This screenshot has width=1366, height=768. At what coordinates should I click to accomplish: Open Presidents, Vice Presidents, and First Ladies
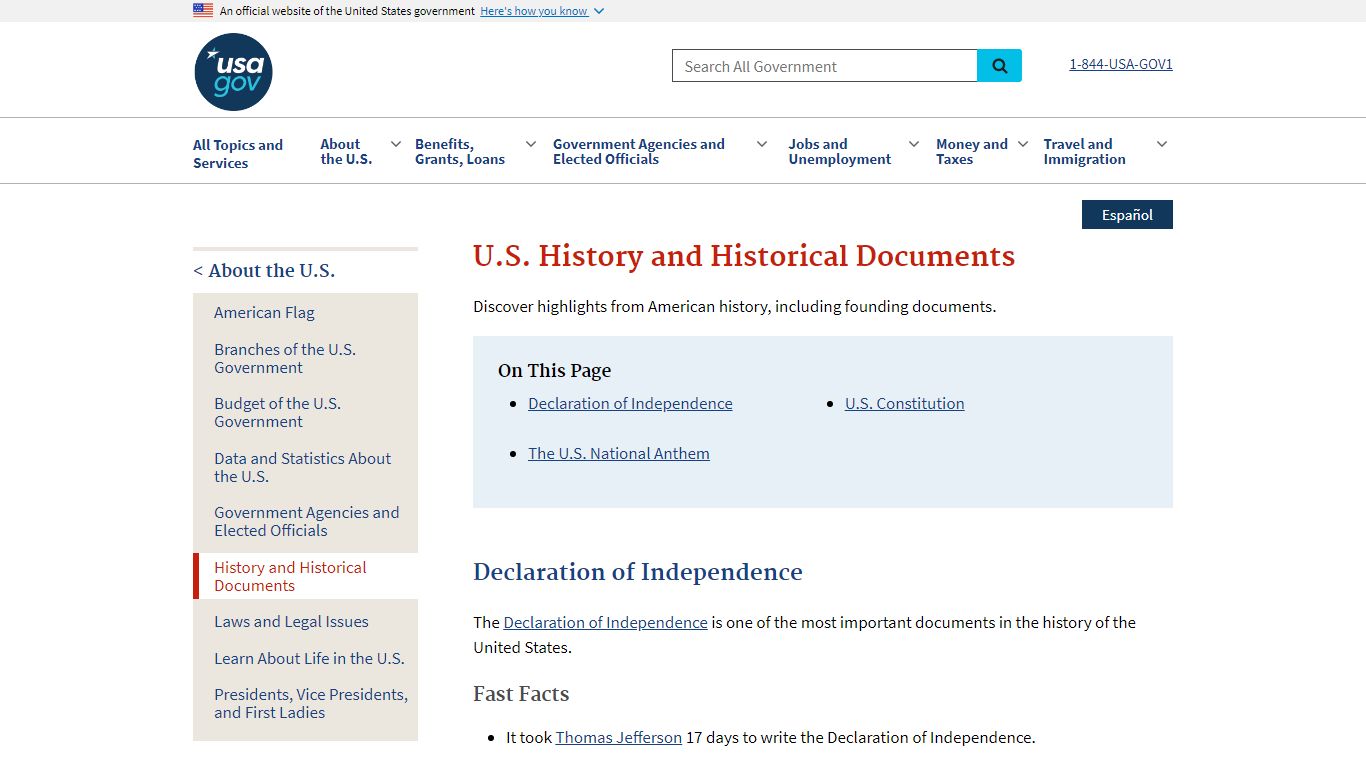[x=311, y=703]
